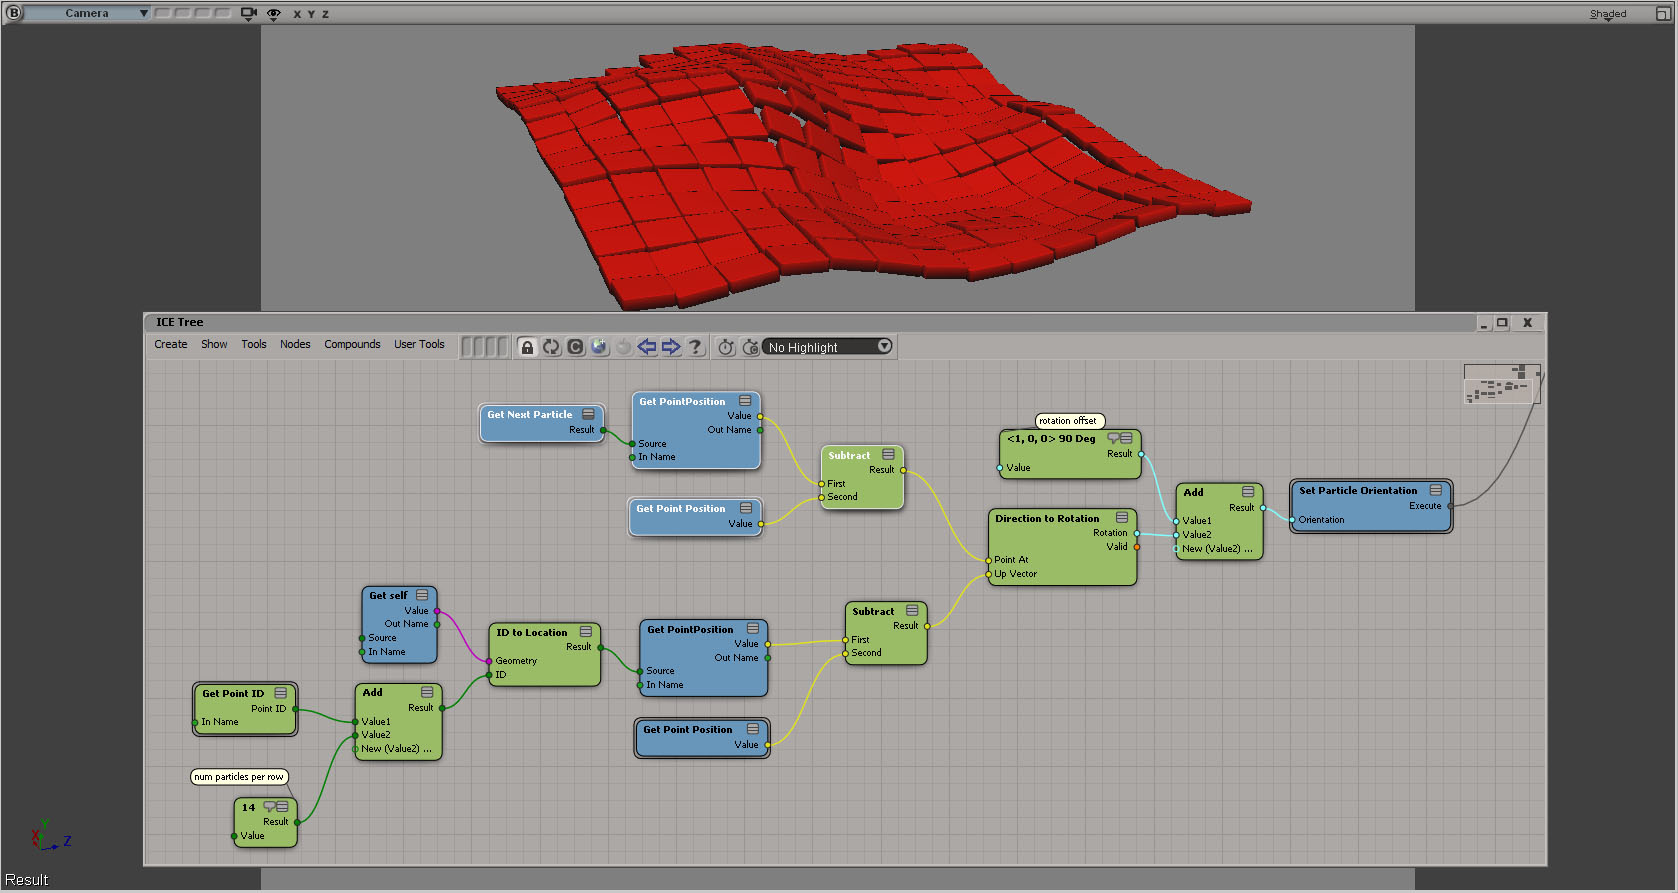Open the Shaded display mode dropdown

[x=1607, y=14]
